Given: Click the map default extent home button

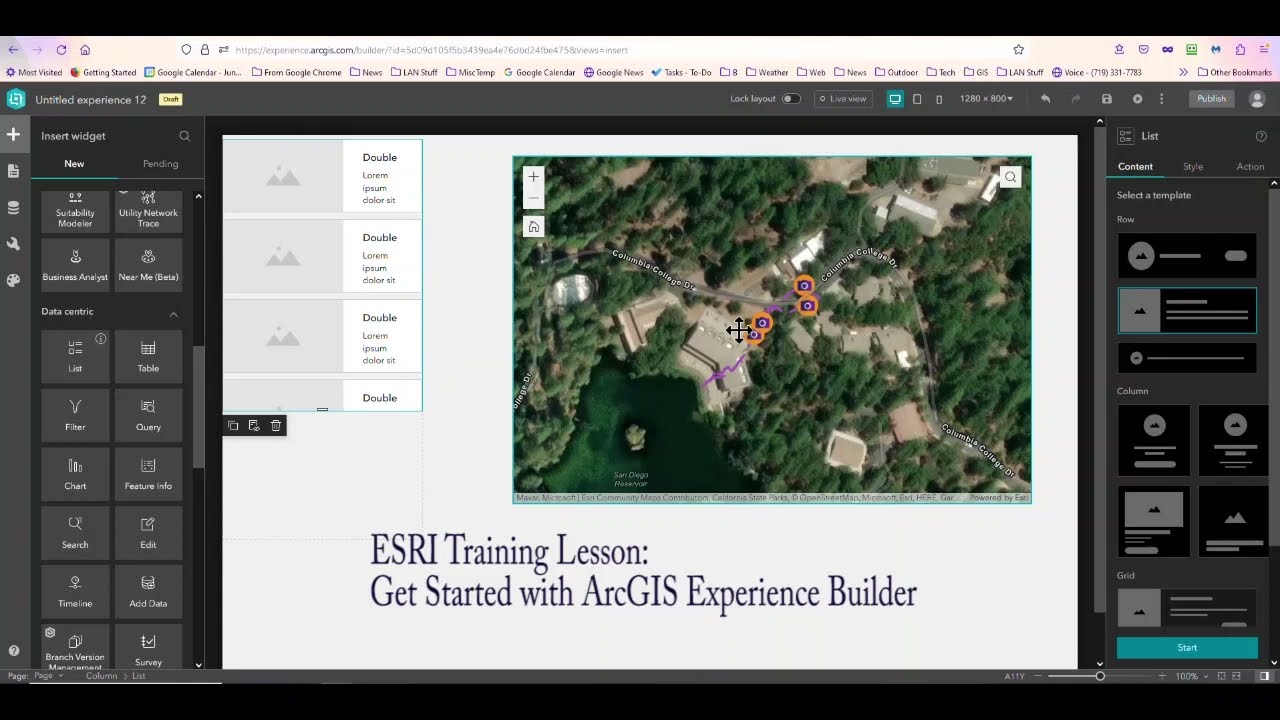Looking at the screenshot, I should [533, 227].
